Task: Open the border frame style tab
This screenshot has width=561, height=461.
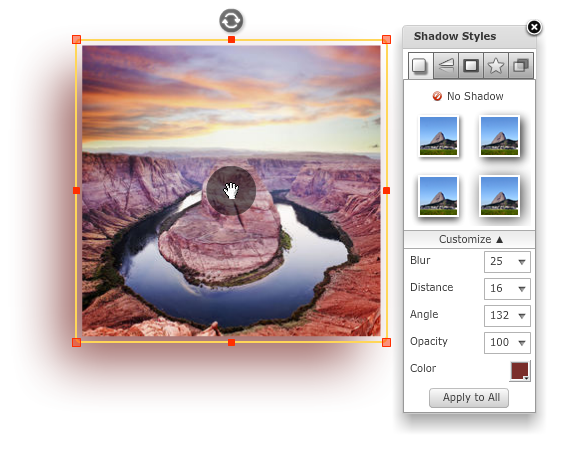Action: pos(471,65)
